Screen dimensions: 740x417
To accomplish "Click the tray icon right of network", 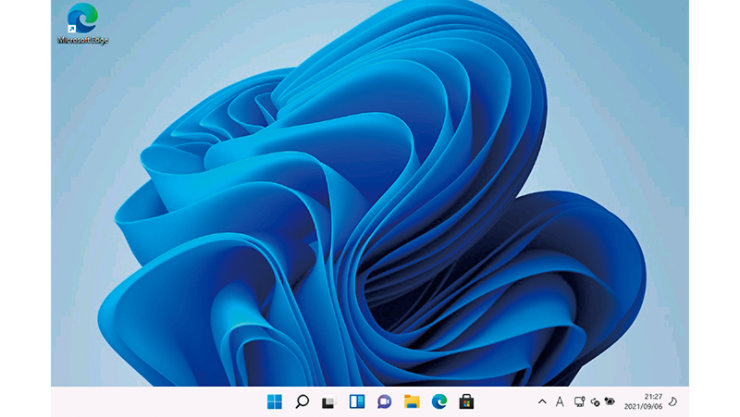I will click(x=595, y=402).
